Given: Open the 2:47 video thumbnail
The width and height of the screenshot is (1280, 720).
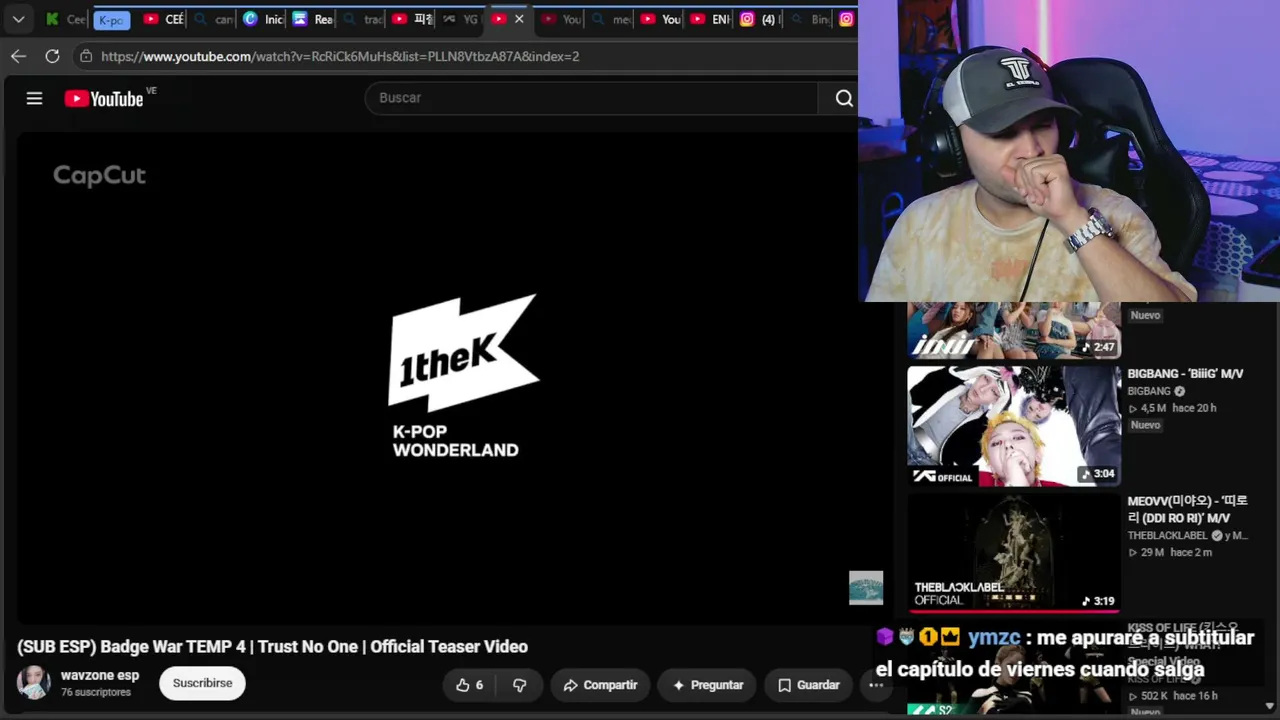Looking at the screenshot, I should click(1014, 330).
